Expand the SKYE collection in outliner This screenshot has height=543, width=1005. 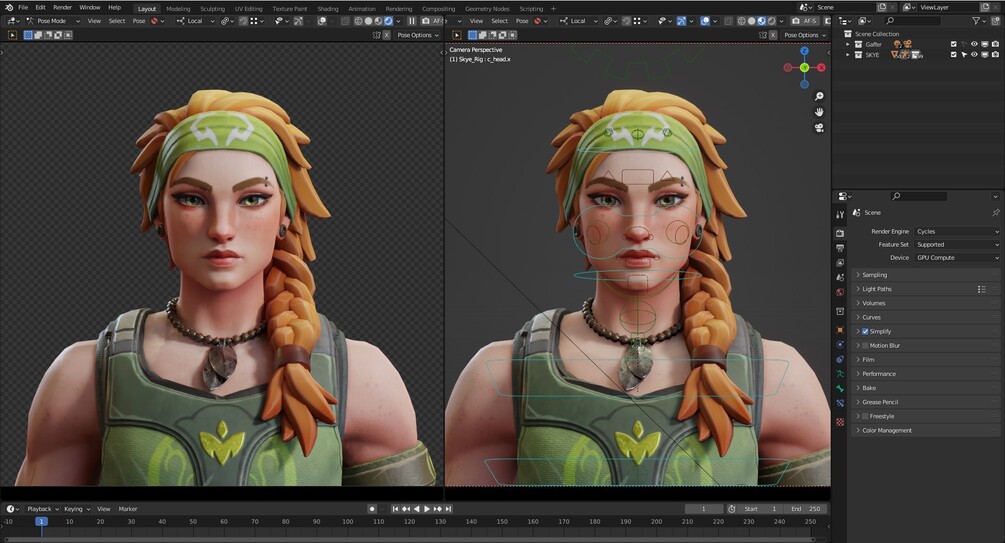[848, 55]
